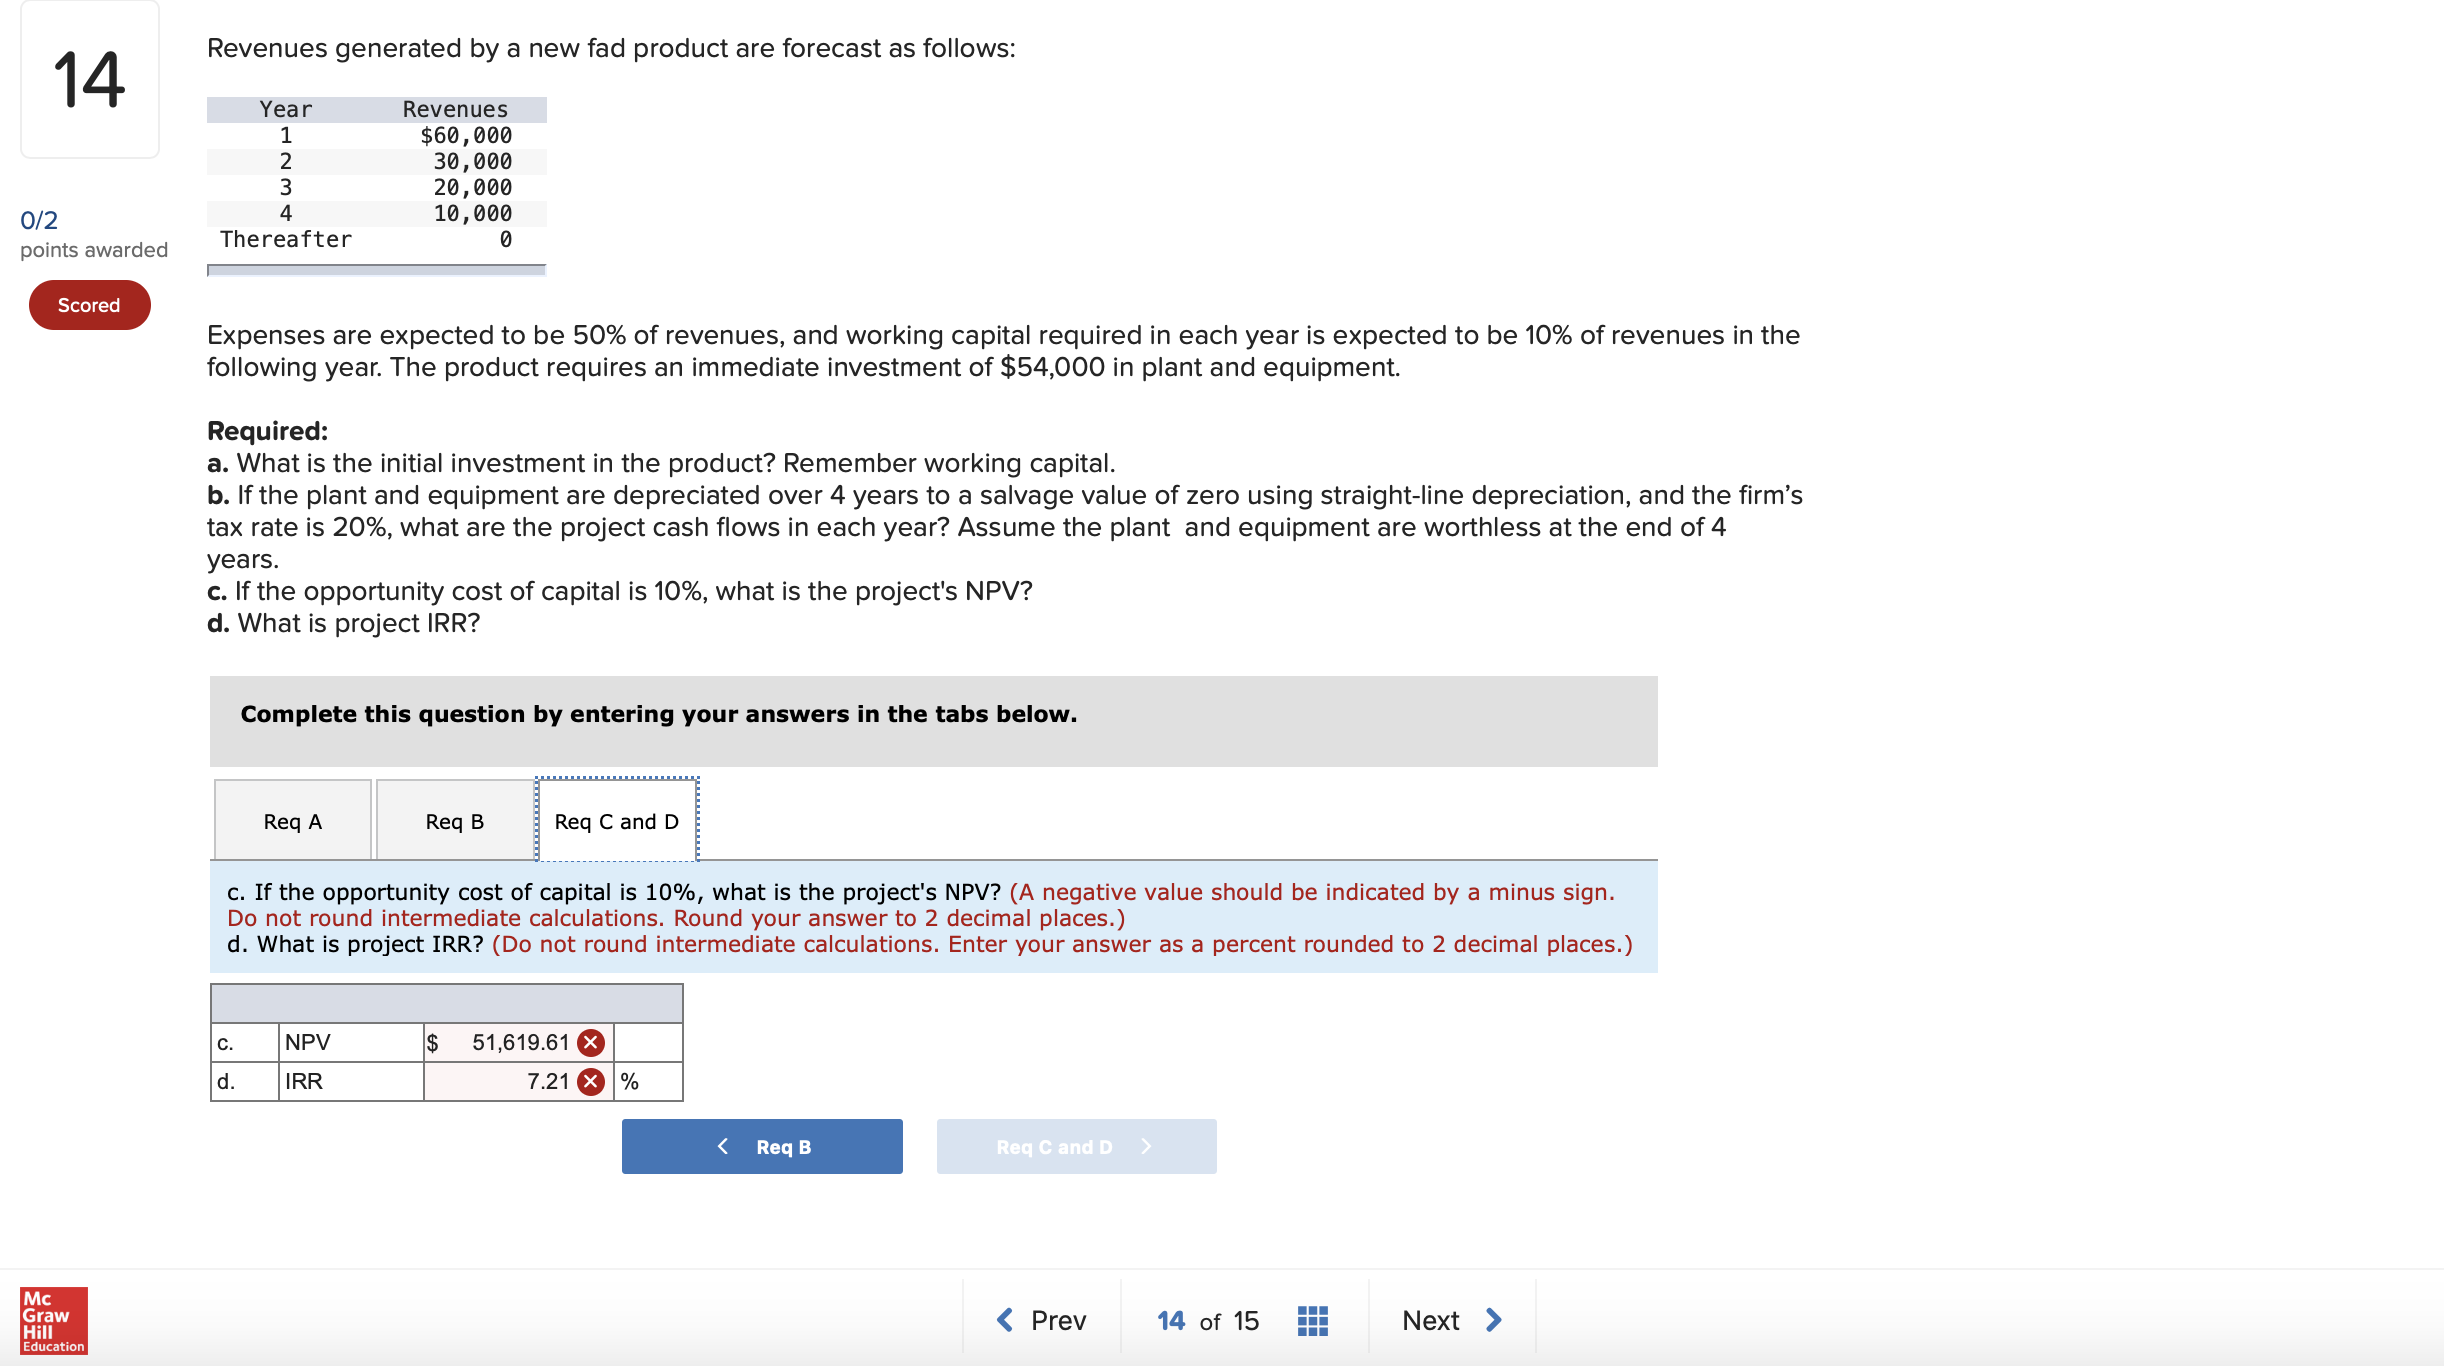The width and height of the screenshot is (2444, 1366).
Task: Go to the previous question
Action: click(x=1042, y=1320)
